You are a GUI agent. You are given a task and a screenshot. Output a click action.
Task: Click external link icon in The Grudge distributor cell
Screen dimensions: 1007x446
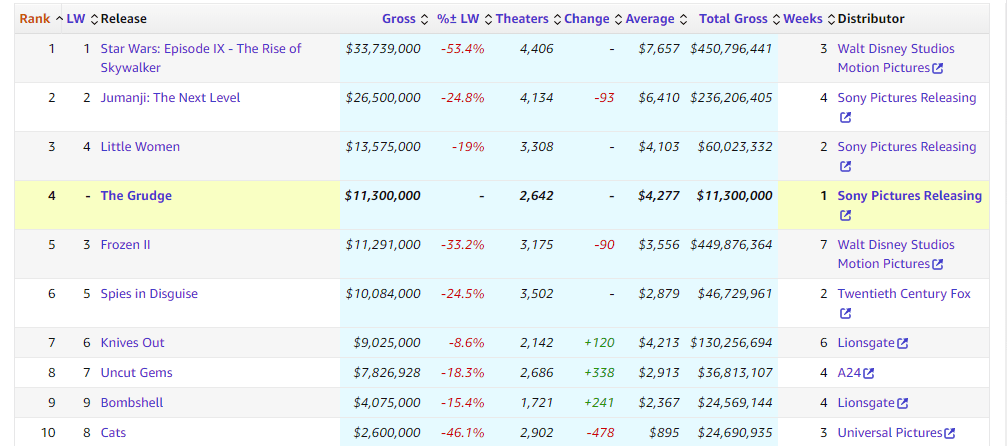tap(845, 216)
